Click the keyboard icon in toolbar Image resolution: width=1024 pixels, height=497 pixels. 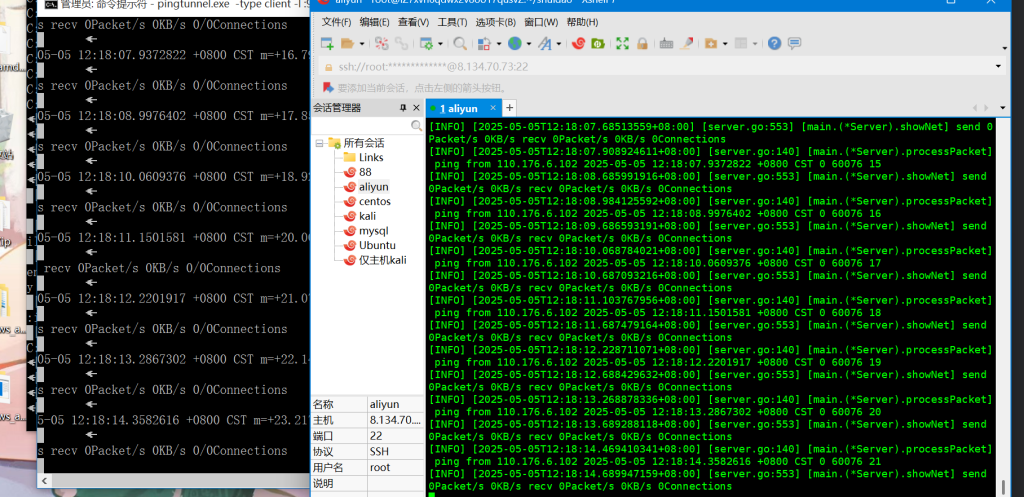[x=666, y=43]
